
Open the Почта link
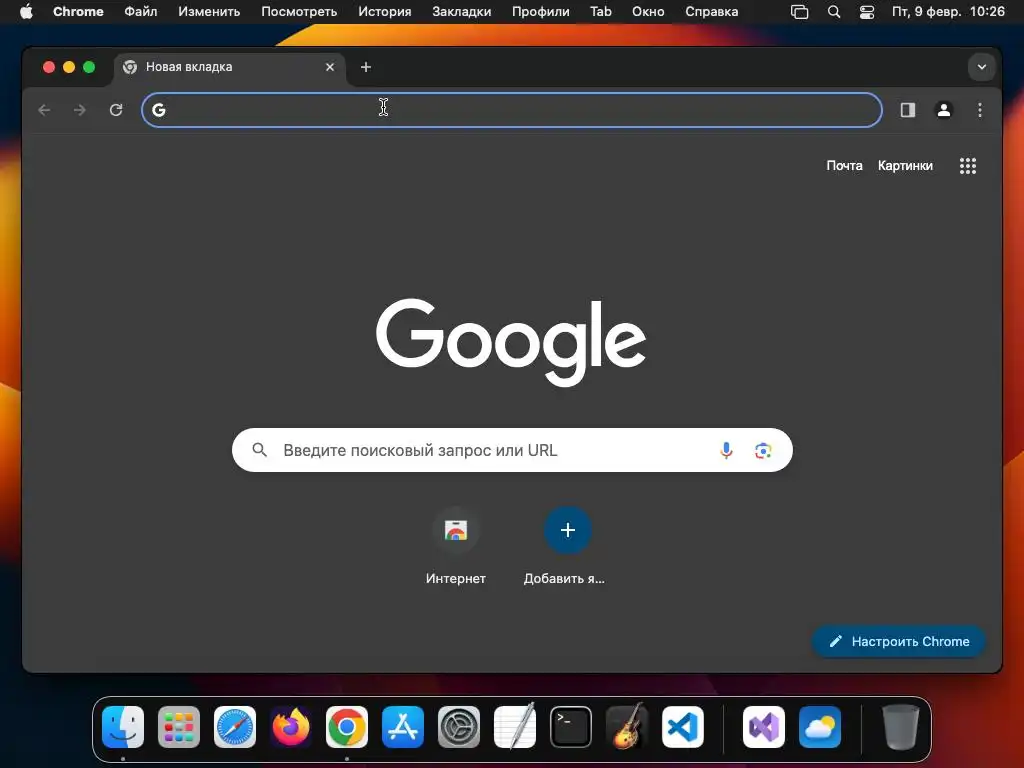pos(844,166)
